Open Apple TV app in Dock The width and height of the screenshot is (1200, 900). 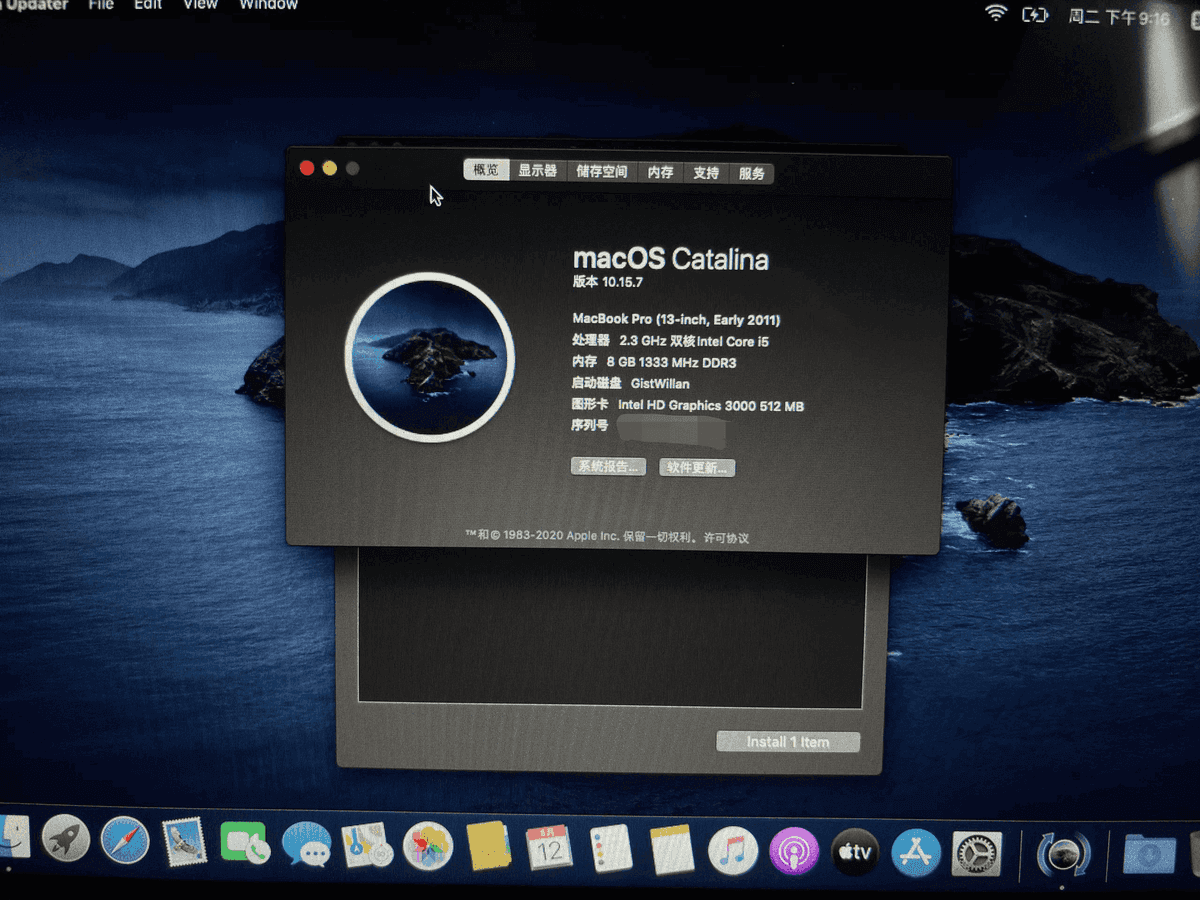[x=855, y=853]
